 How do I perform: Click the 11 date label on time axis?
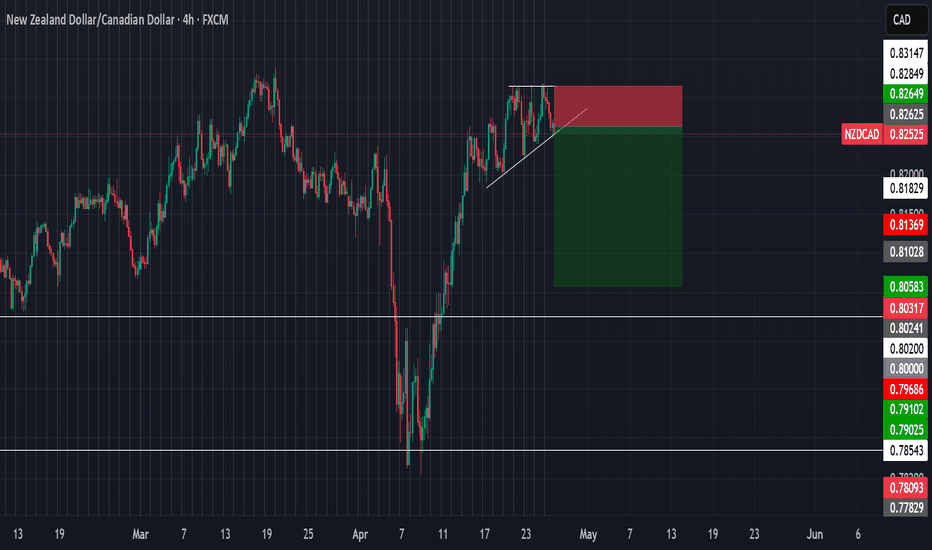(443, 534)
